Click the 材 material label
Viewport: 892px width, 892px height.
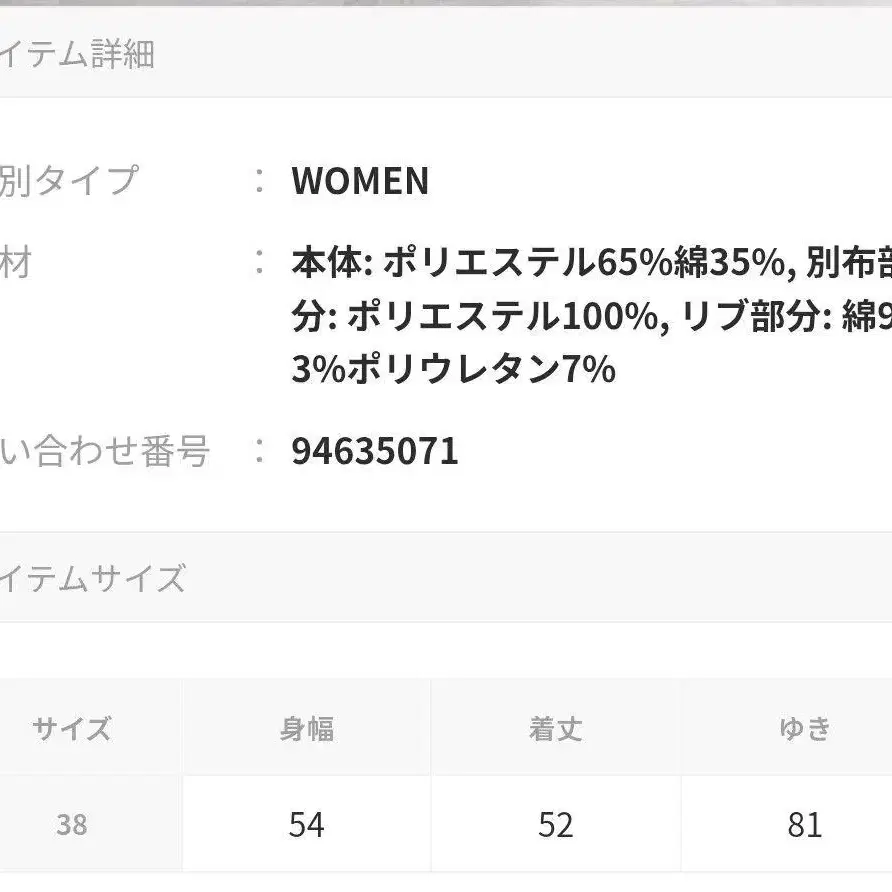point(16,263)
